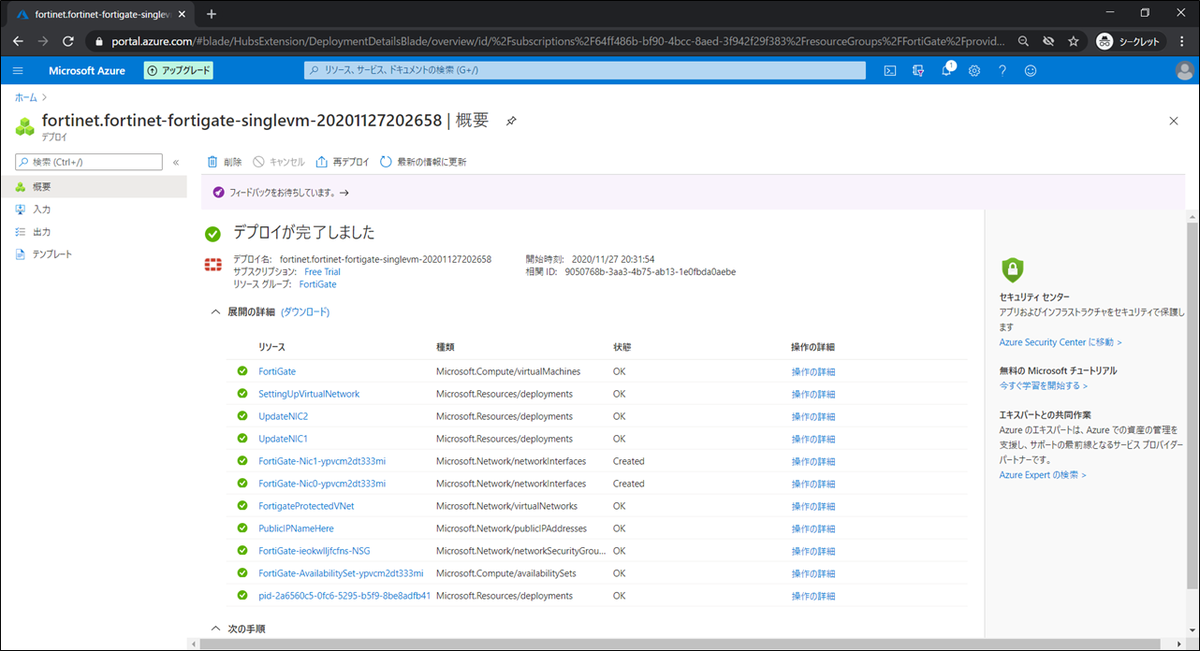Open the FortiGate-ieokwlljfcfns-NSG resource
1200x651 pixels.
314,551
